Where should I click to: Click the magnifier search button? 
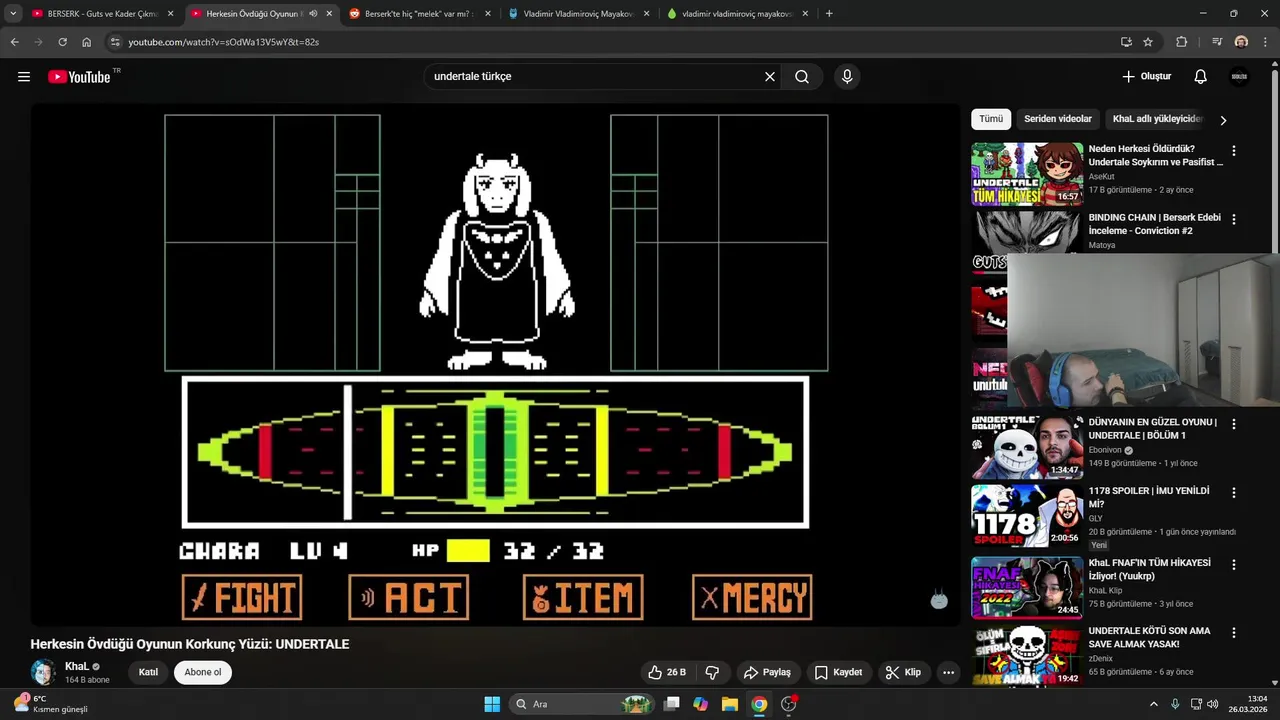click(802, 77)
